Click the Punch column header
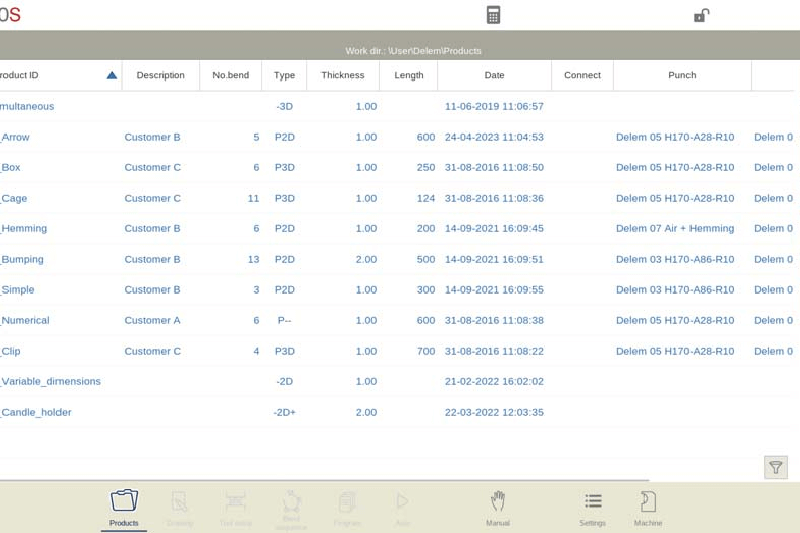Viewport: 800px width, 533px height. (682, 75)
